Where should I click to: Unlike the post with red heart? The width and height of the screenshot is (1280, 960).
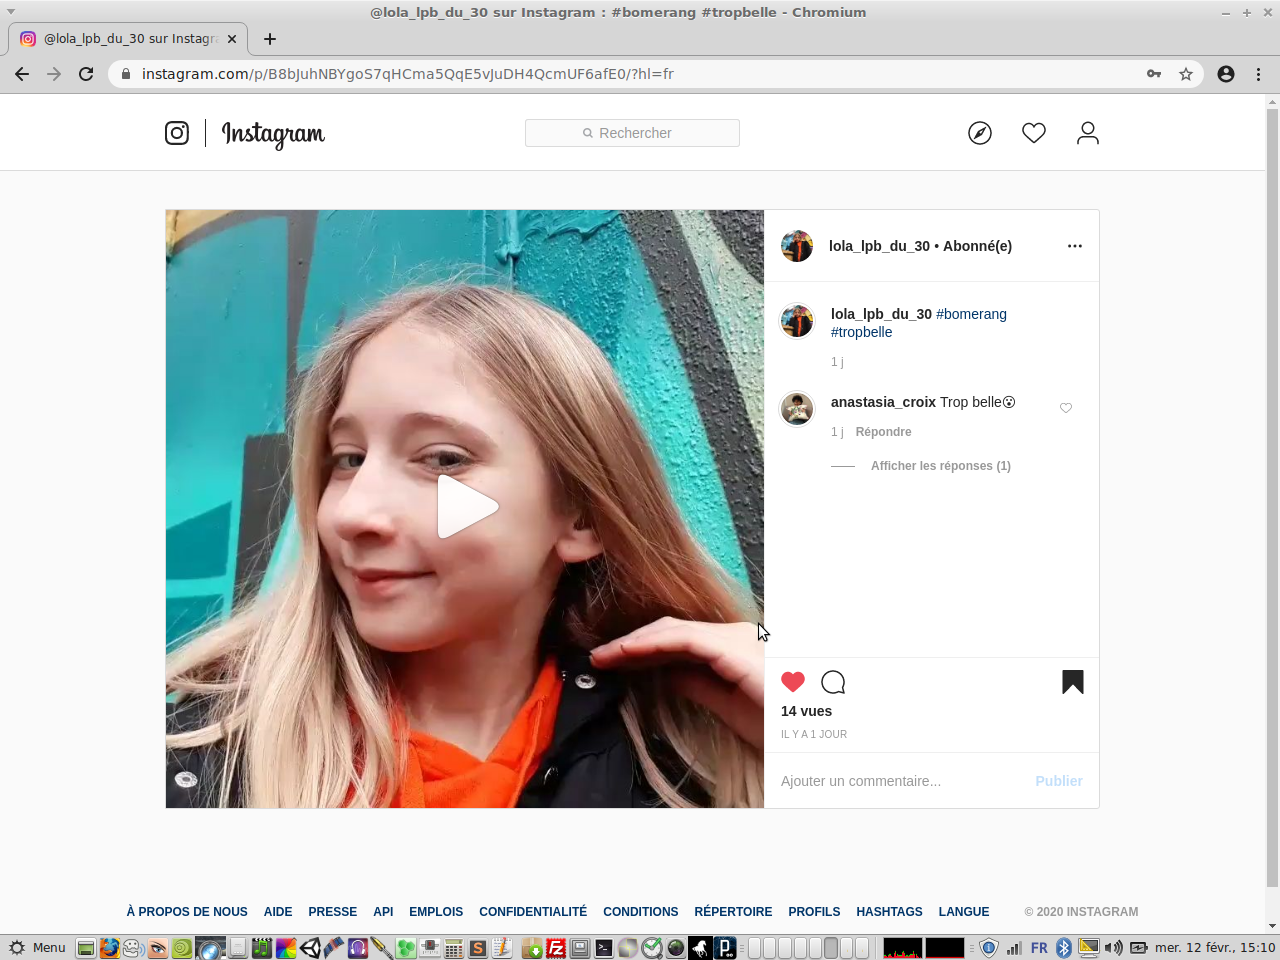tap(793, 682)
